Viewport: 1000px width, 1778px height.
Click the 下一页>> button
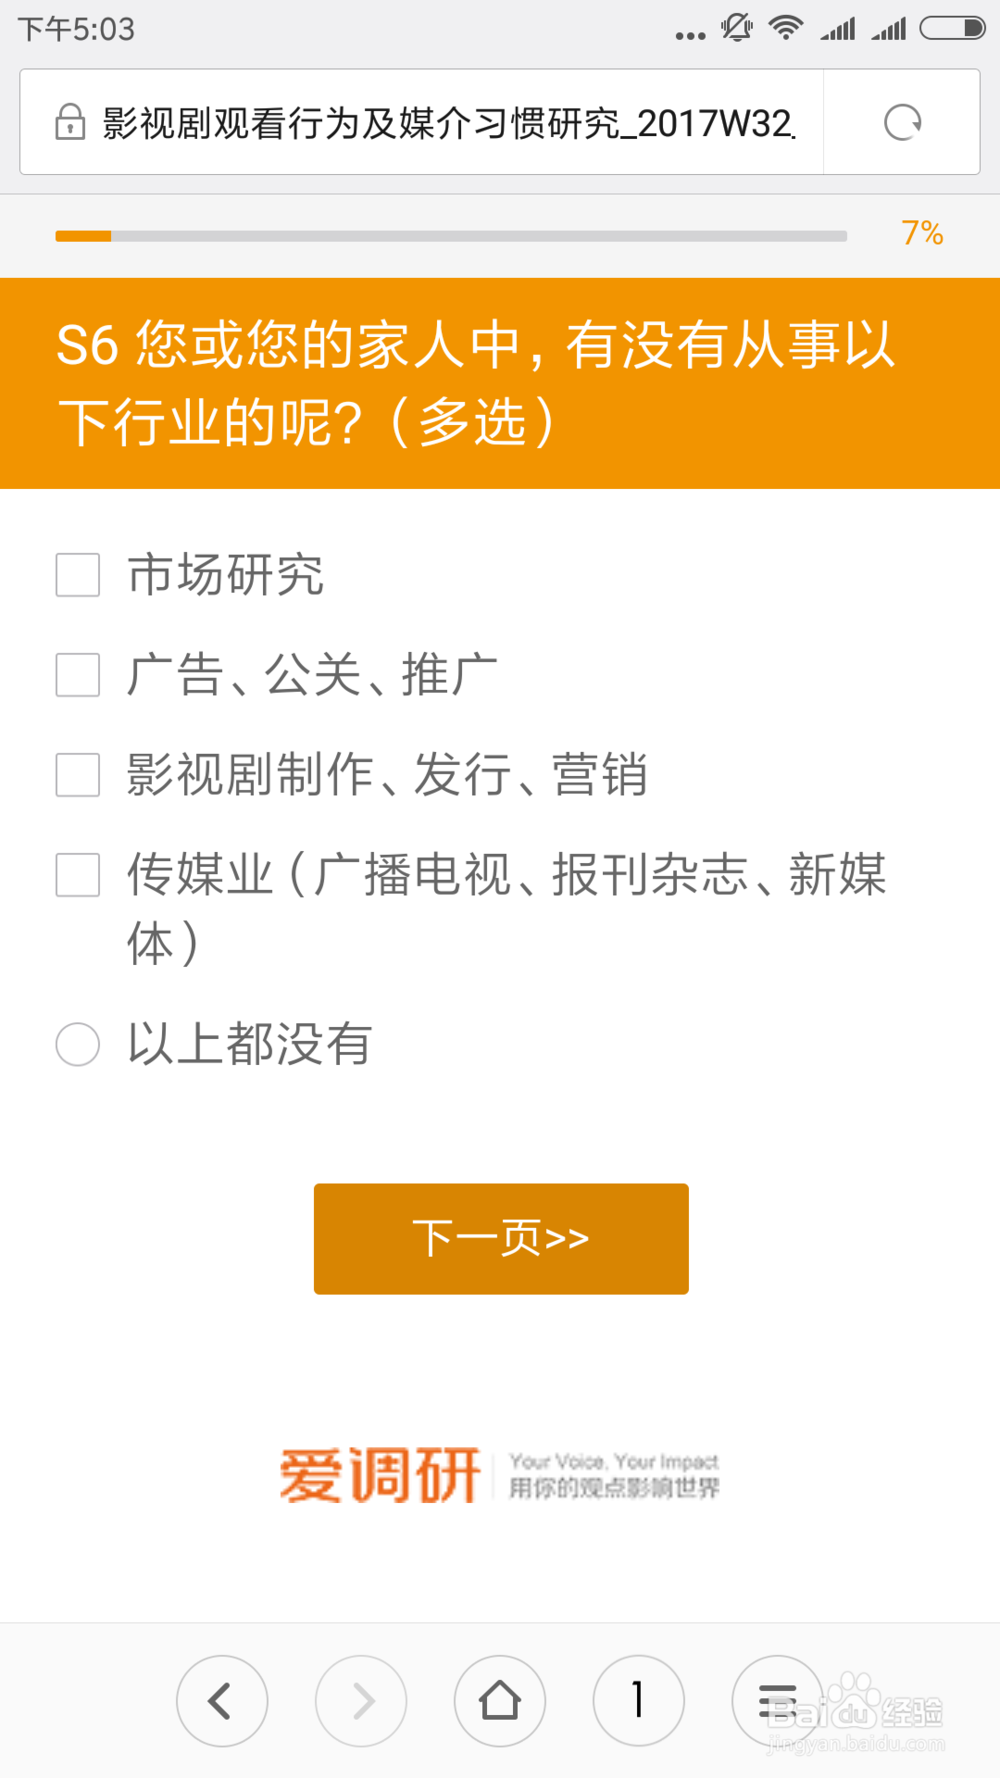501,1239
